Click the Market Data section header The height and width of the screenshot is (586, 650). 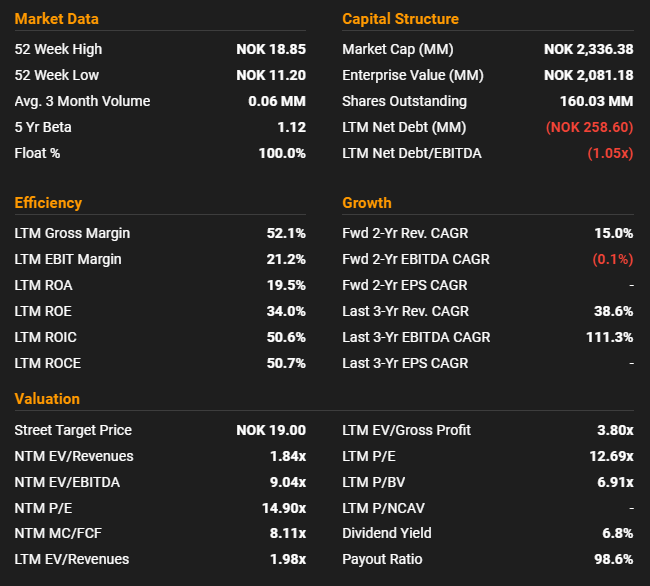[x=56, y=19]
